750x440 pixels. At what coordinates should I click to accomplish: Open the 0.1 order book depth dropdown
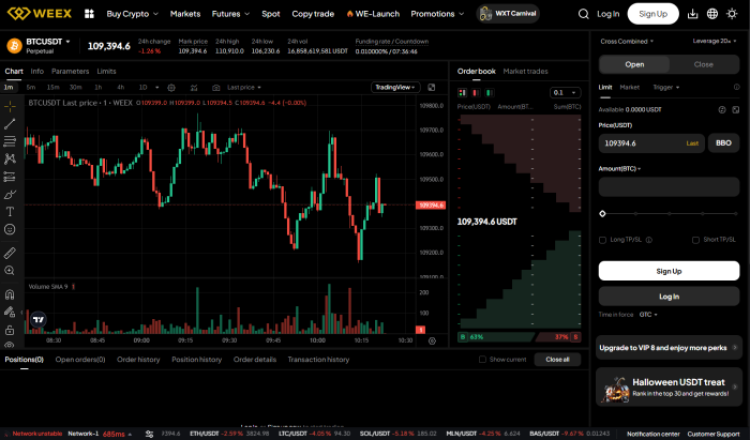point(565,92)
